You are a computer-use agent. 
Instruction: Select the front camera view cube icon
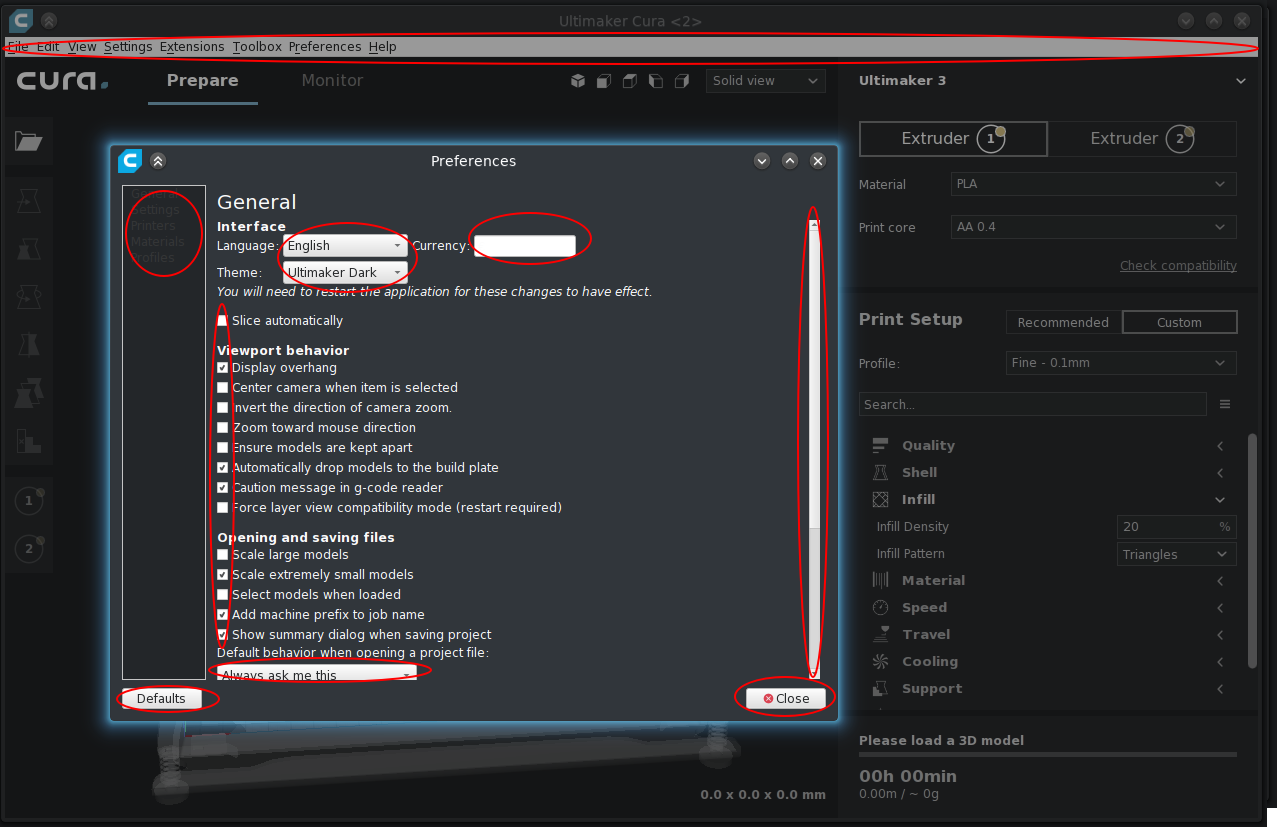604,81
